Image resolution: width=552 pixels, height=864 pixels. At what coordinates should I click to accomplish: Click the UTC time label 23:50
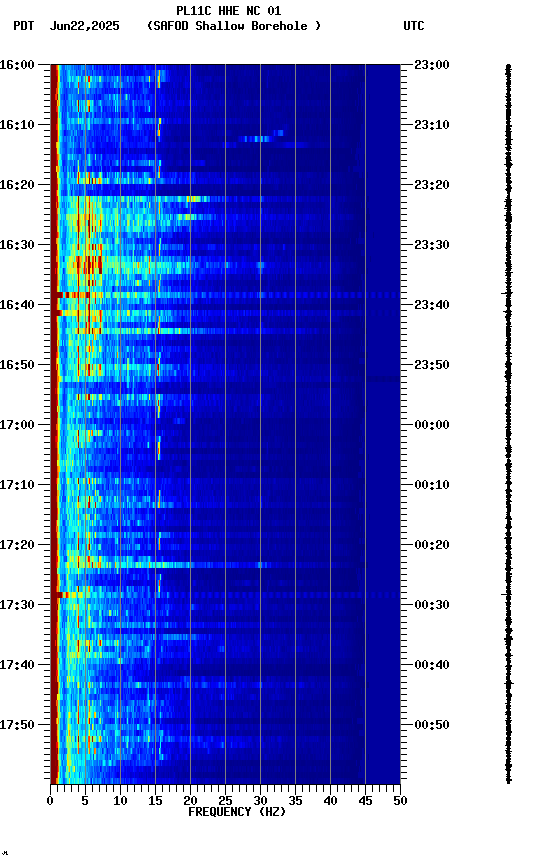[432, 365]
